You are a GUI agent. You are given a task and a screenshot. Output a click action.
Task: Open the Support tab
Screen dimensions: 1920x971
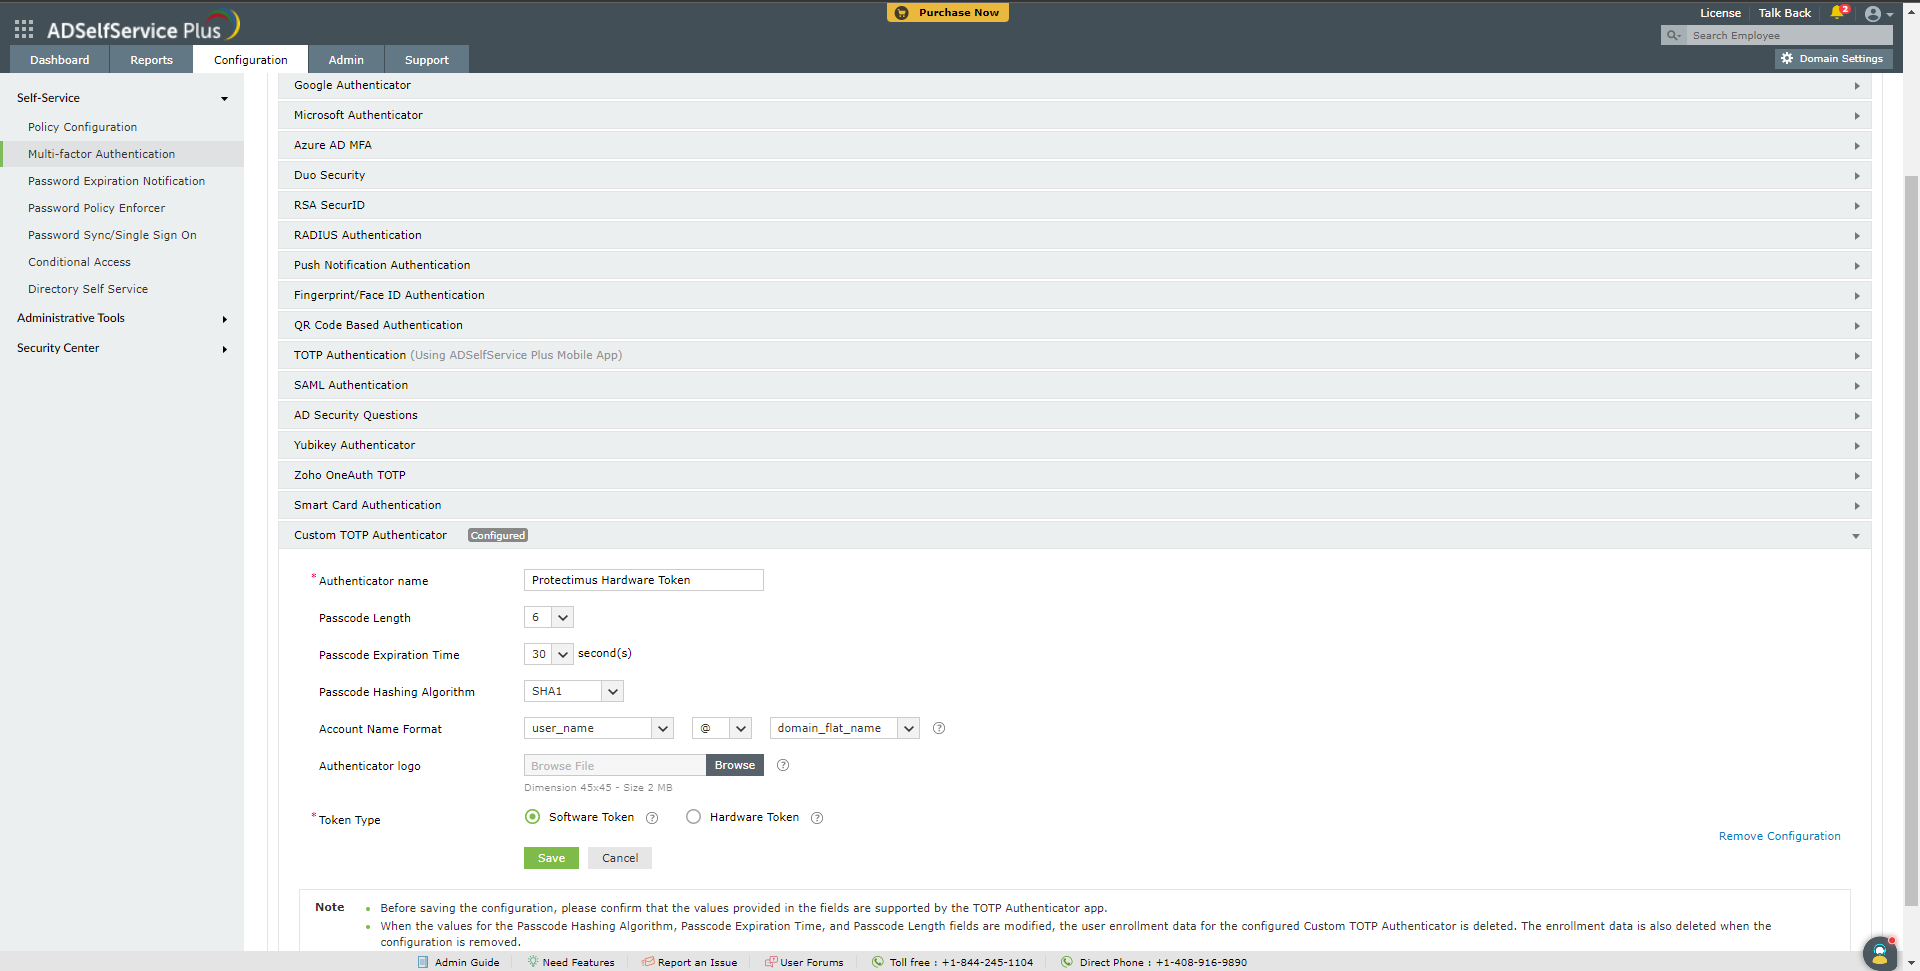point(427,60)
